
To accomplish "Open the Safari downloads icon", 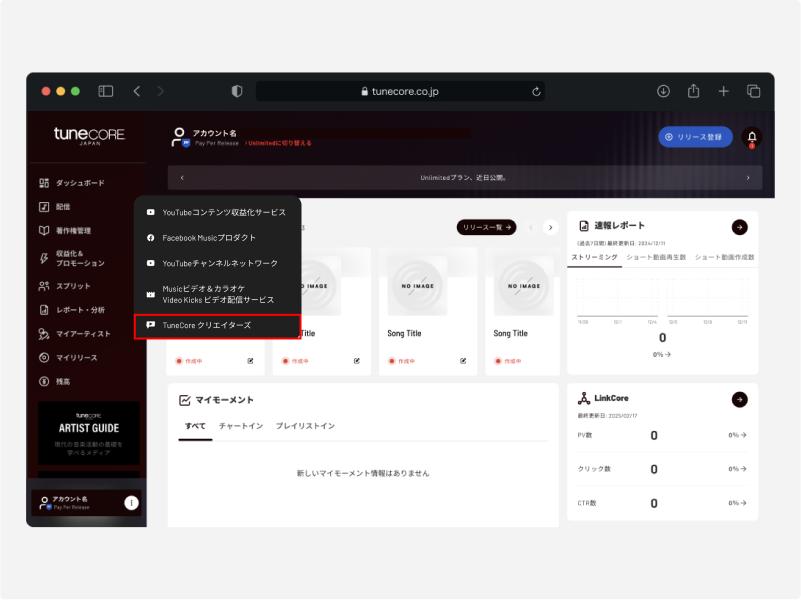I will (x=663, y=91).
